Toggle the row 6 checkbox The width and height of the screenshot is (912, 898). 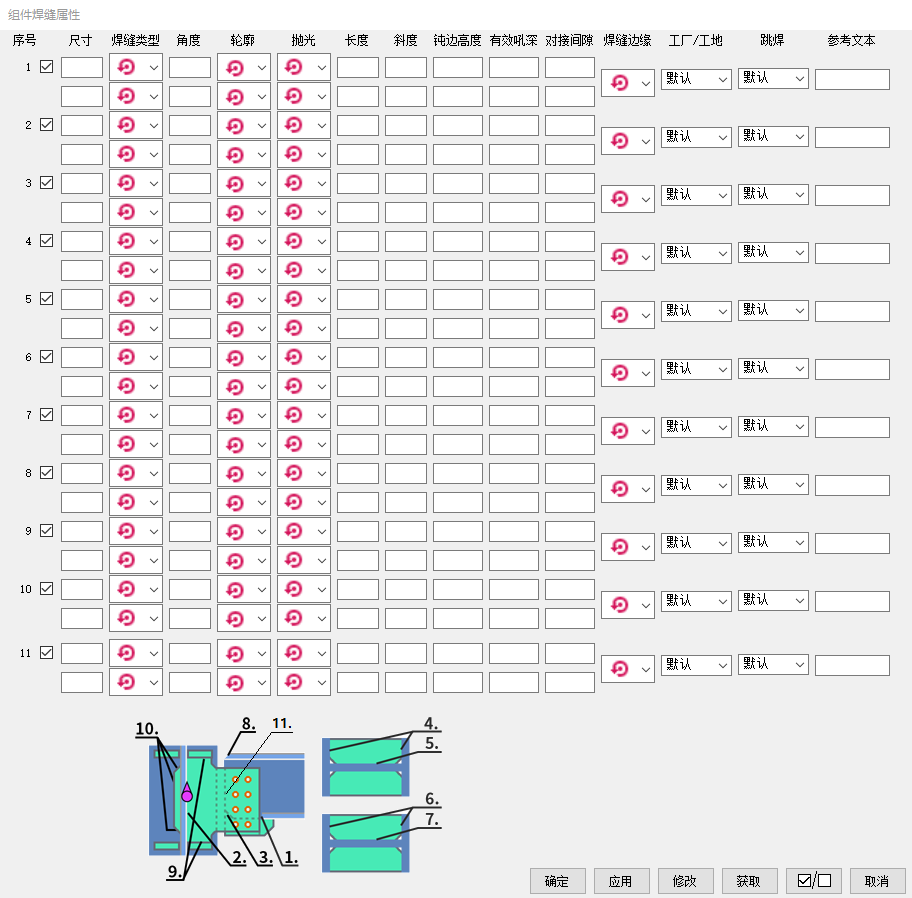pyautogui.click(x=46, y=357)
